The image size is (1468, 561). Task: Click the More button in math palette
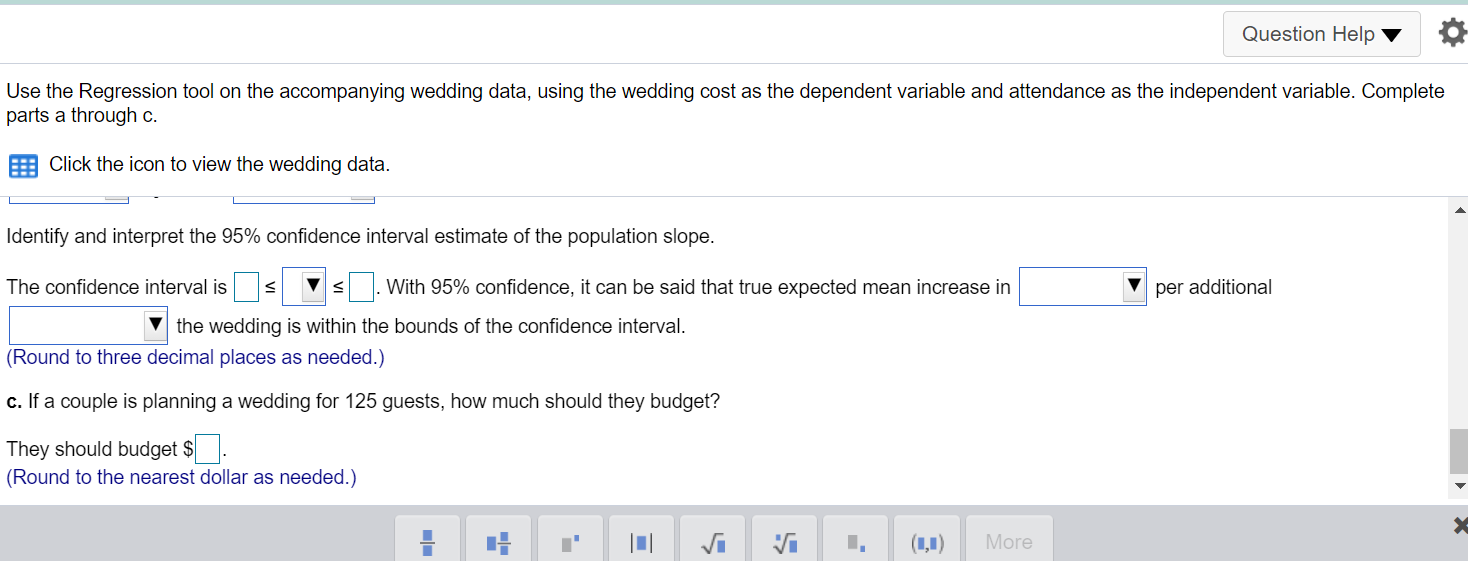1009,542
